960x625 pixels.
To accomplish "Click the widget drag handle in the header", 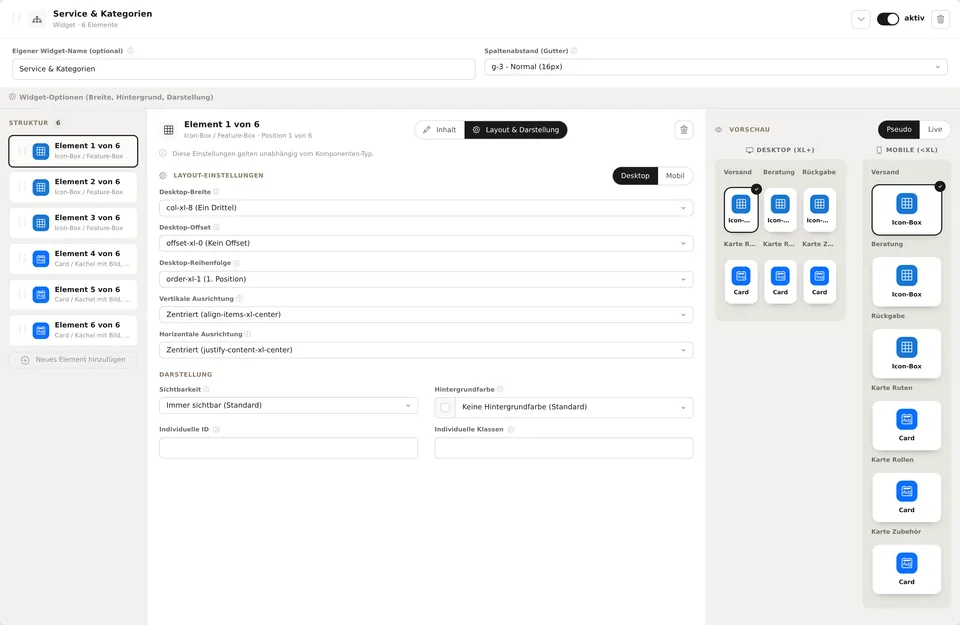I will tap(17, 18).
